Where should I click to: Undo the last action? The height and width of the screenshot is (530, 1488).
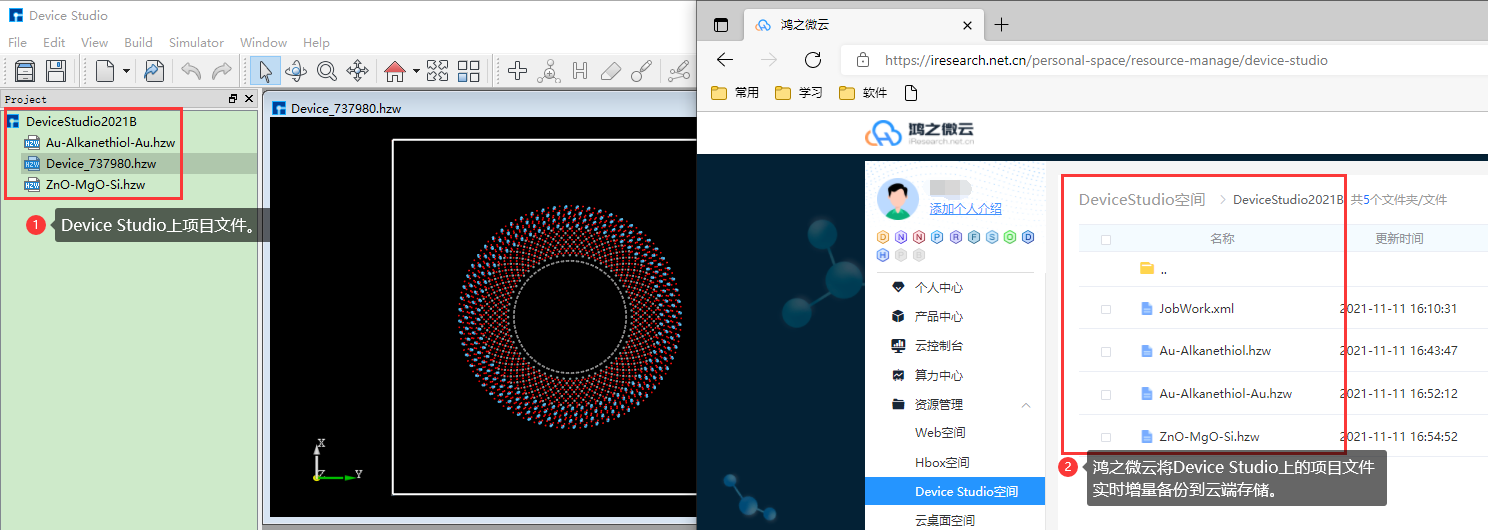(x=191, y=70)
